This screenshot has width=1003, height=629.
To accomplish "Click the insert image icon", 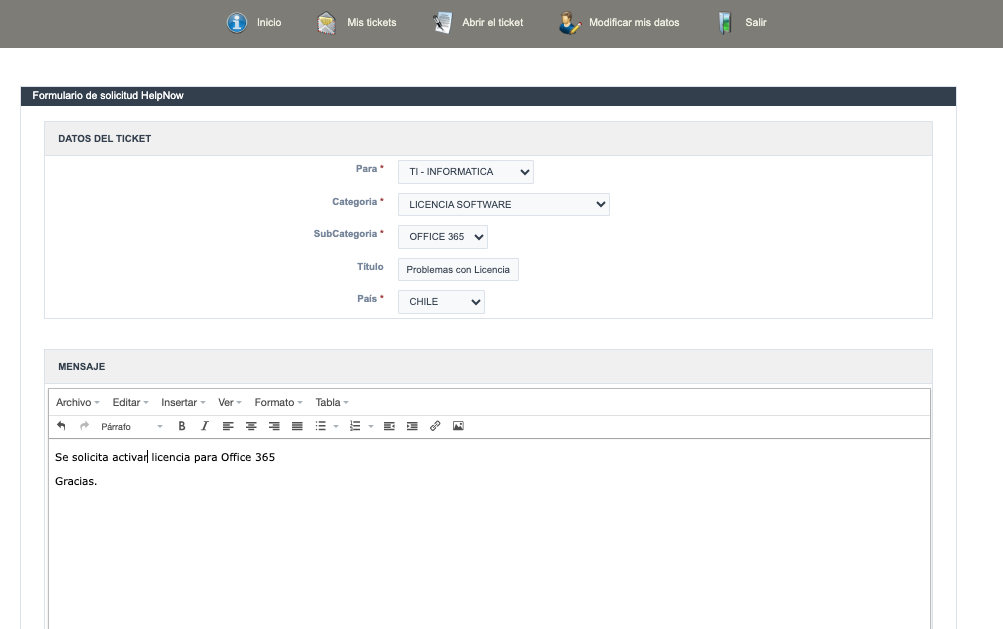I will pyautogui.click(x=458, y=426).
